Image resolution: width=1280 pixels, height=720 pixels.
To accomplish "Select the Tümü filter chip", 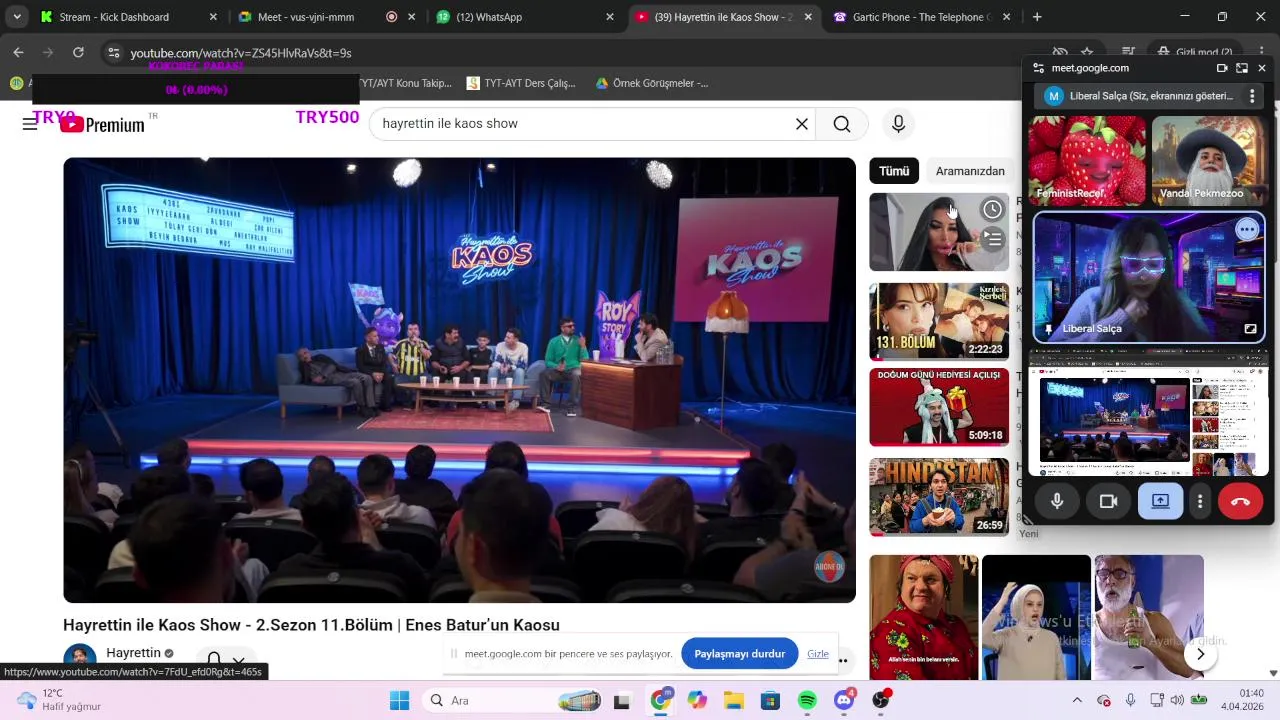I will click(894, 171).
